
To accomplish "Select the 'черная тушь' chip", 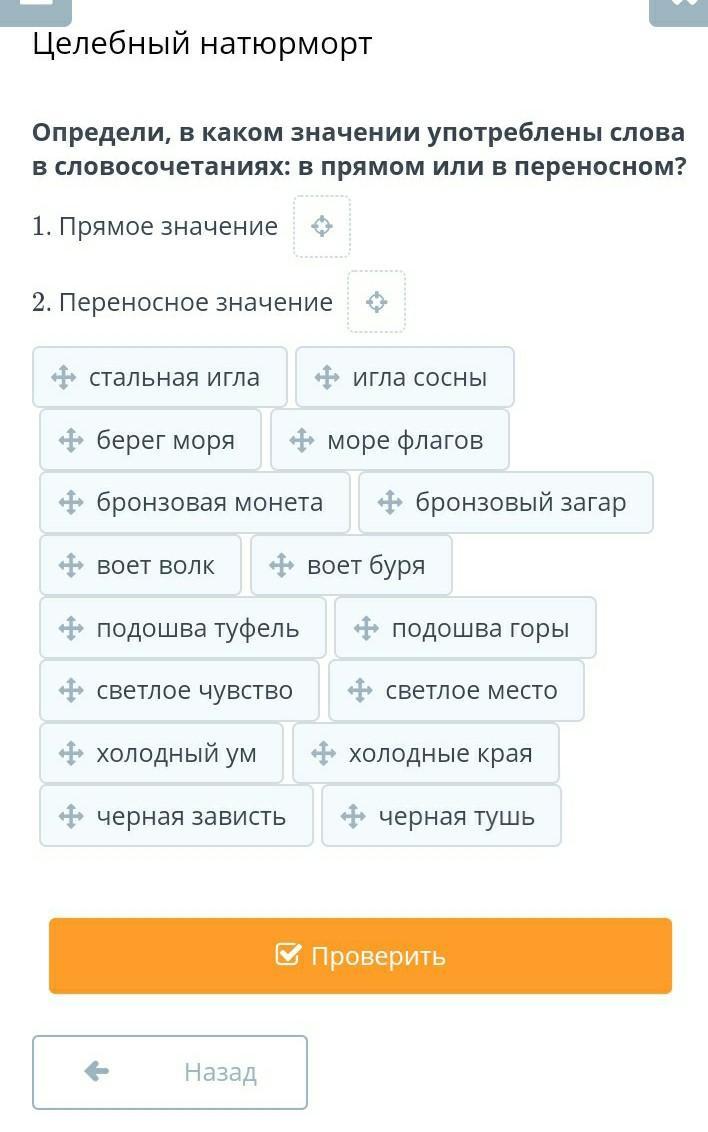I will [x=442, y=816].
